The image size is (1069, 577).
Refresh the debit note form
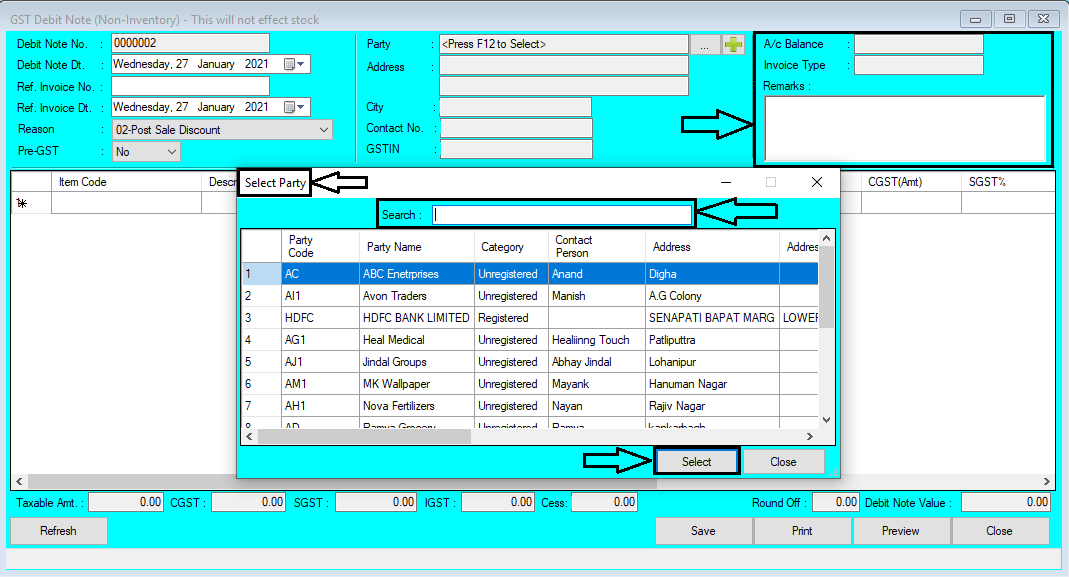point(57,531)
